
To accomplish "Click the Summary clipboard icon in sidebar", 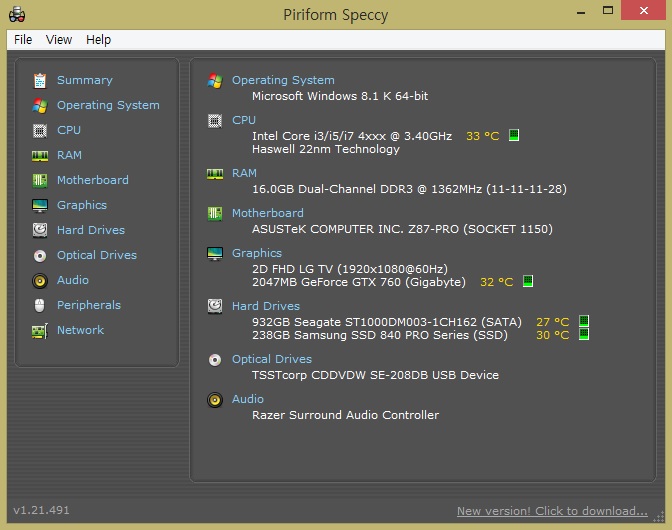I will point(40,80).
